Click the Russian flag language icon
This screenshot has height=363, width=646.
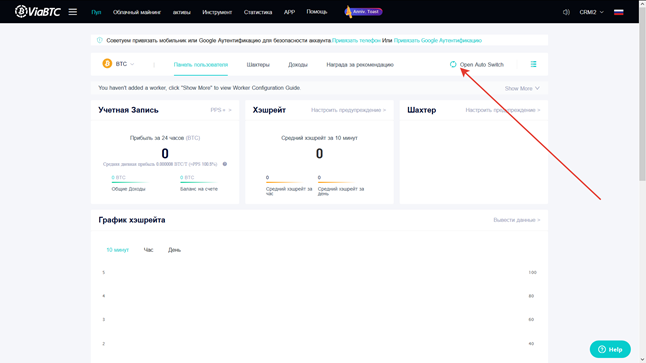click(x=618, y=12)
